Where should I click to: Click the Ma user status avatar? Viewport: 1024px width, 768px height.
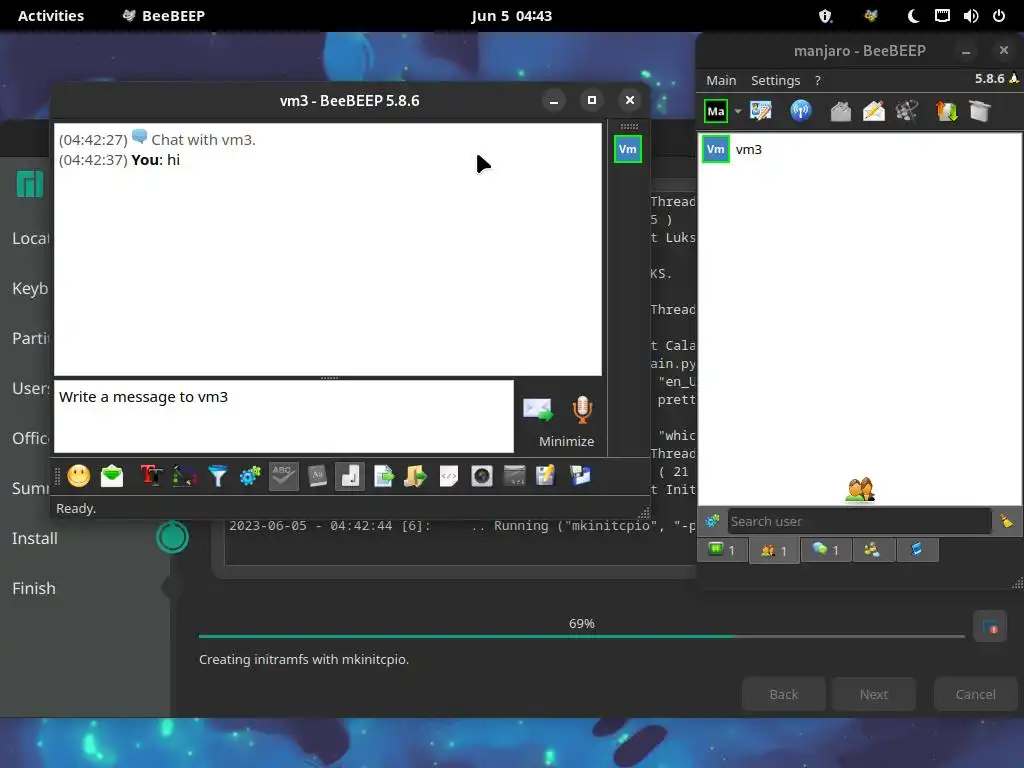(x=716, y=112)
